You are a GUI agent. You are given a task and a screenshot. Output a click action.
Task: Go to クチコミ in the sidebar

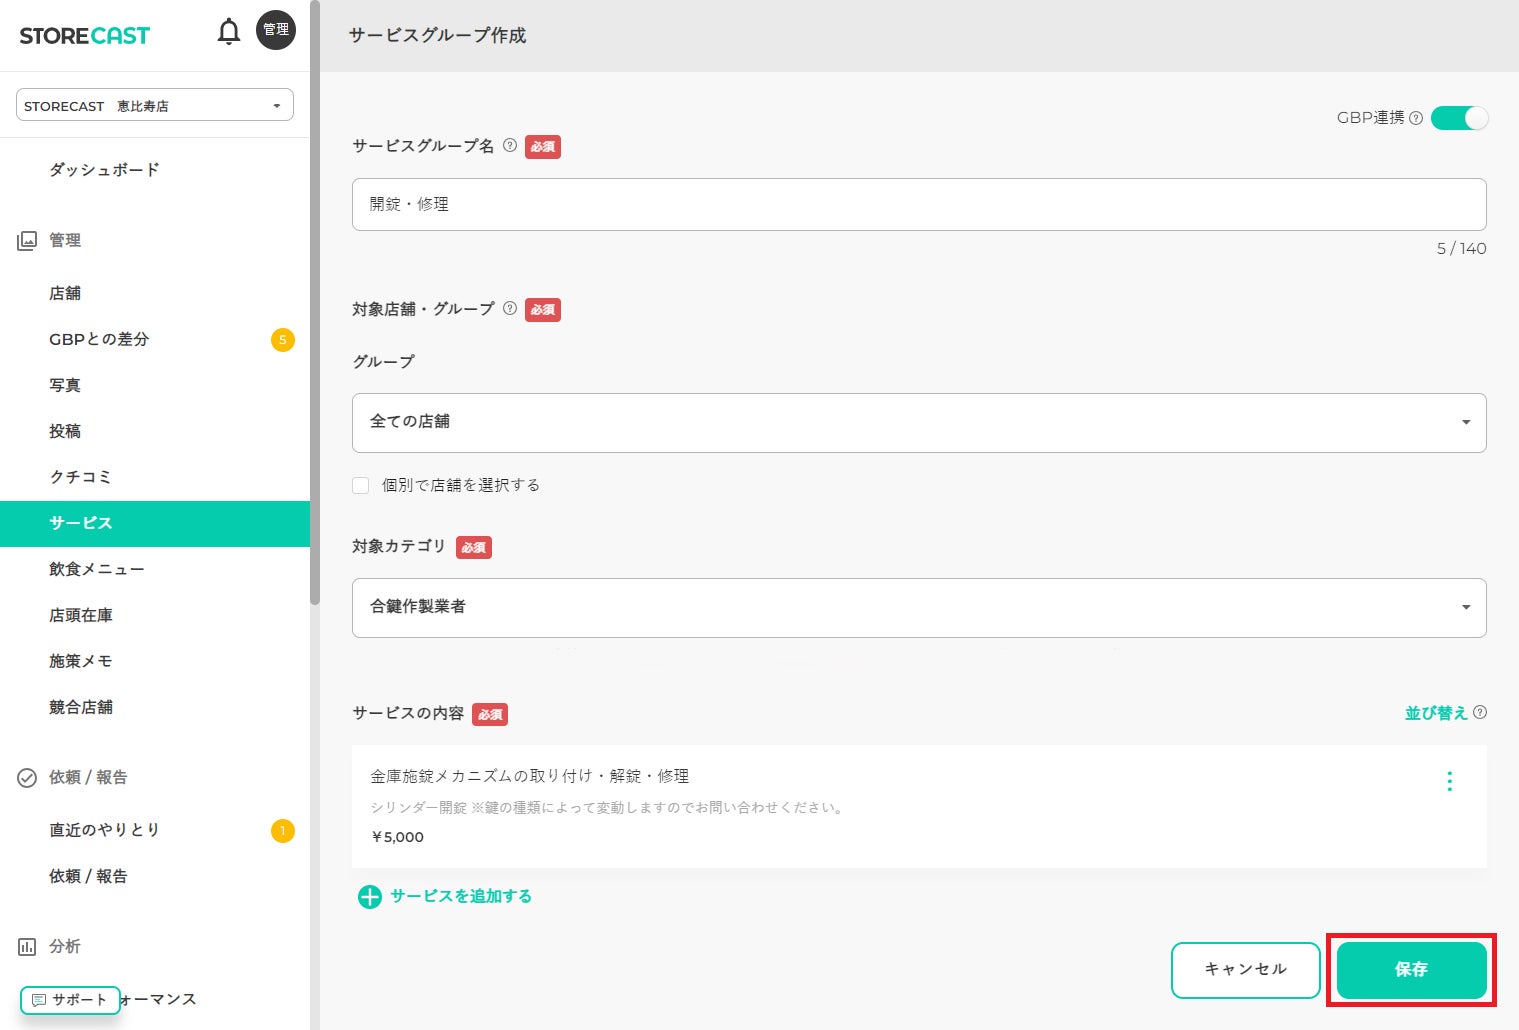point(80,477)
